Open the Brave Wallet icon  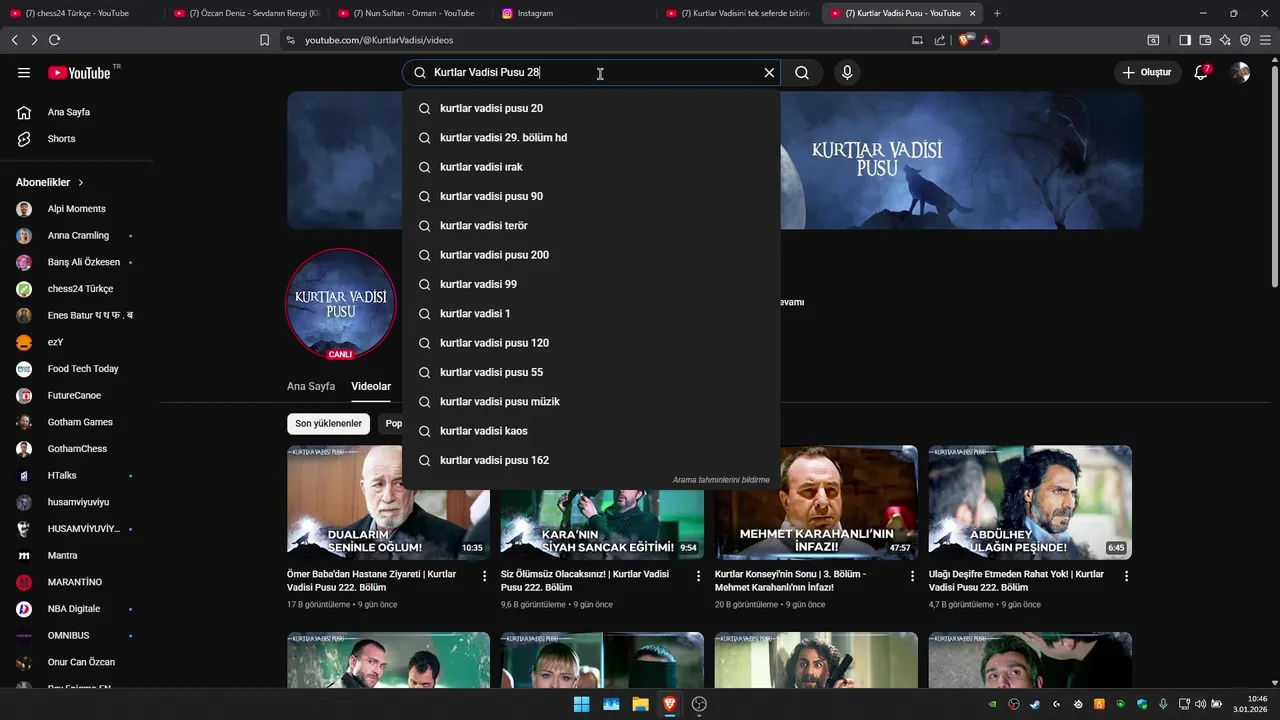tap(1205, 40)
